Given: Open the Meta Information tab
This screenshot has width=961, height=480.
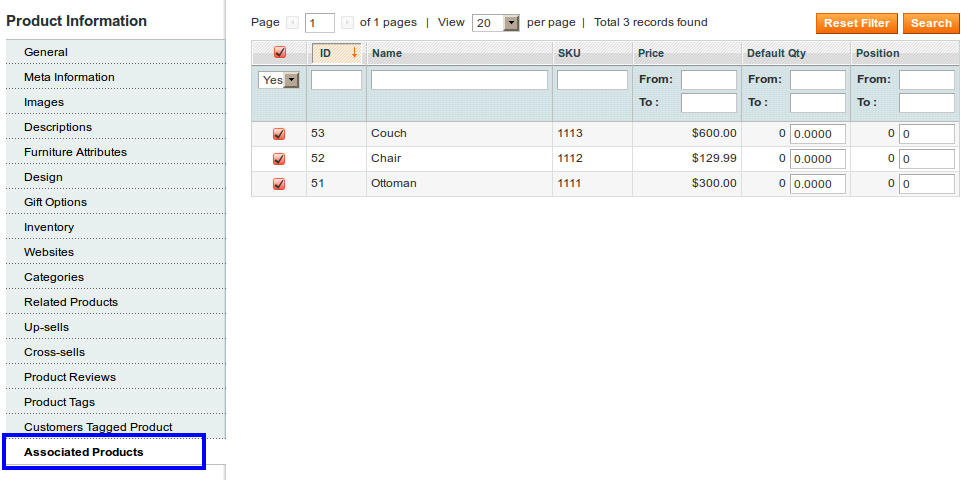Looking at the screenshot, I should [x=116, y=77].
